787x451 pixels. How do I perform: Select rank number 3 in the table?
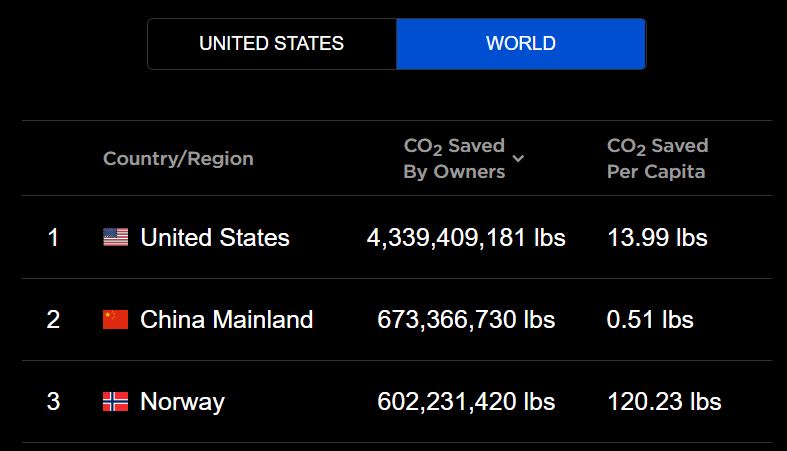[53, 401]
